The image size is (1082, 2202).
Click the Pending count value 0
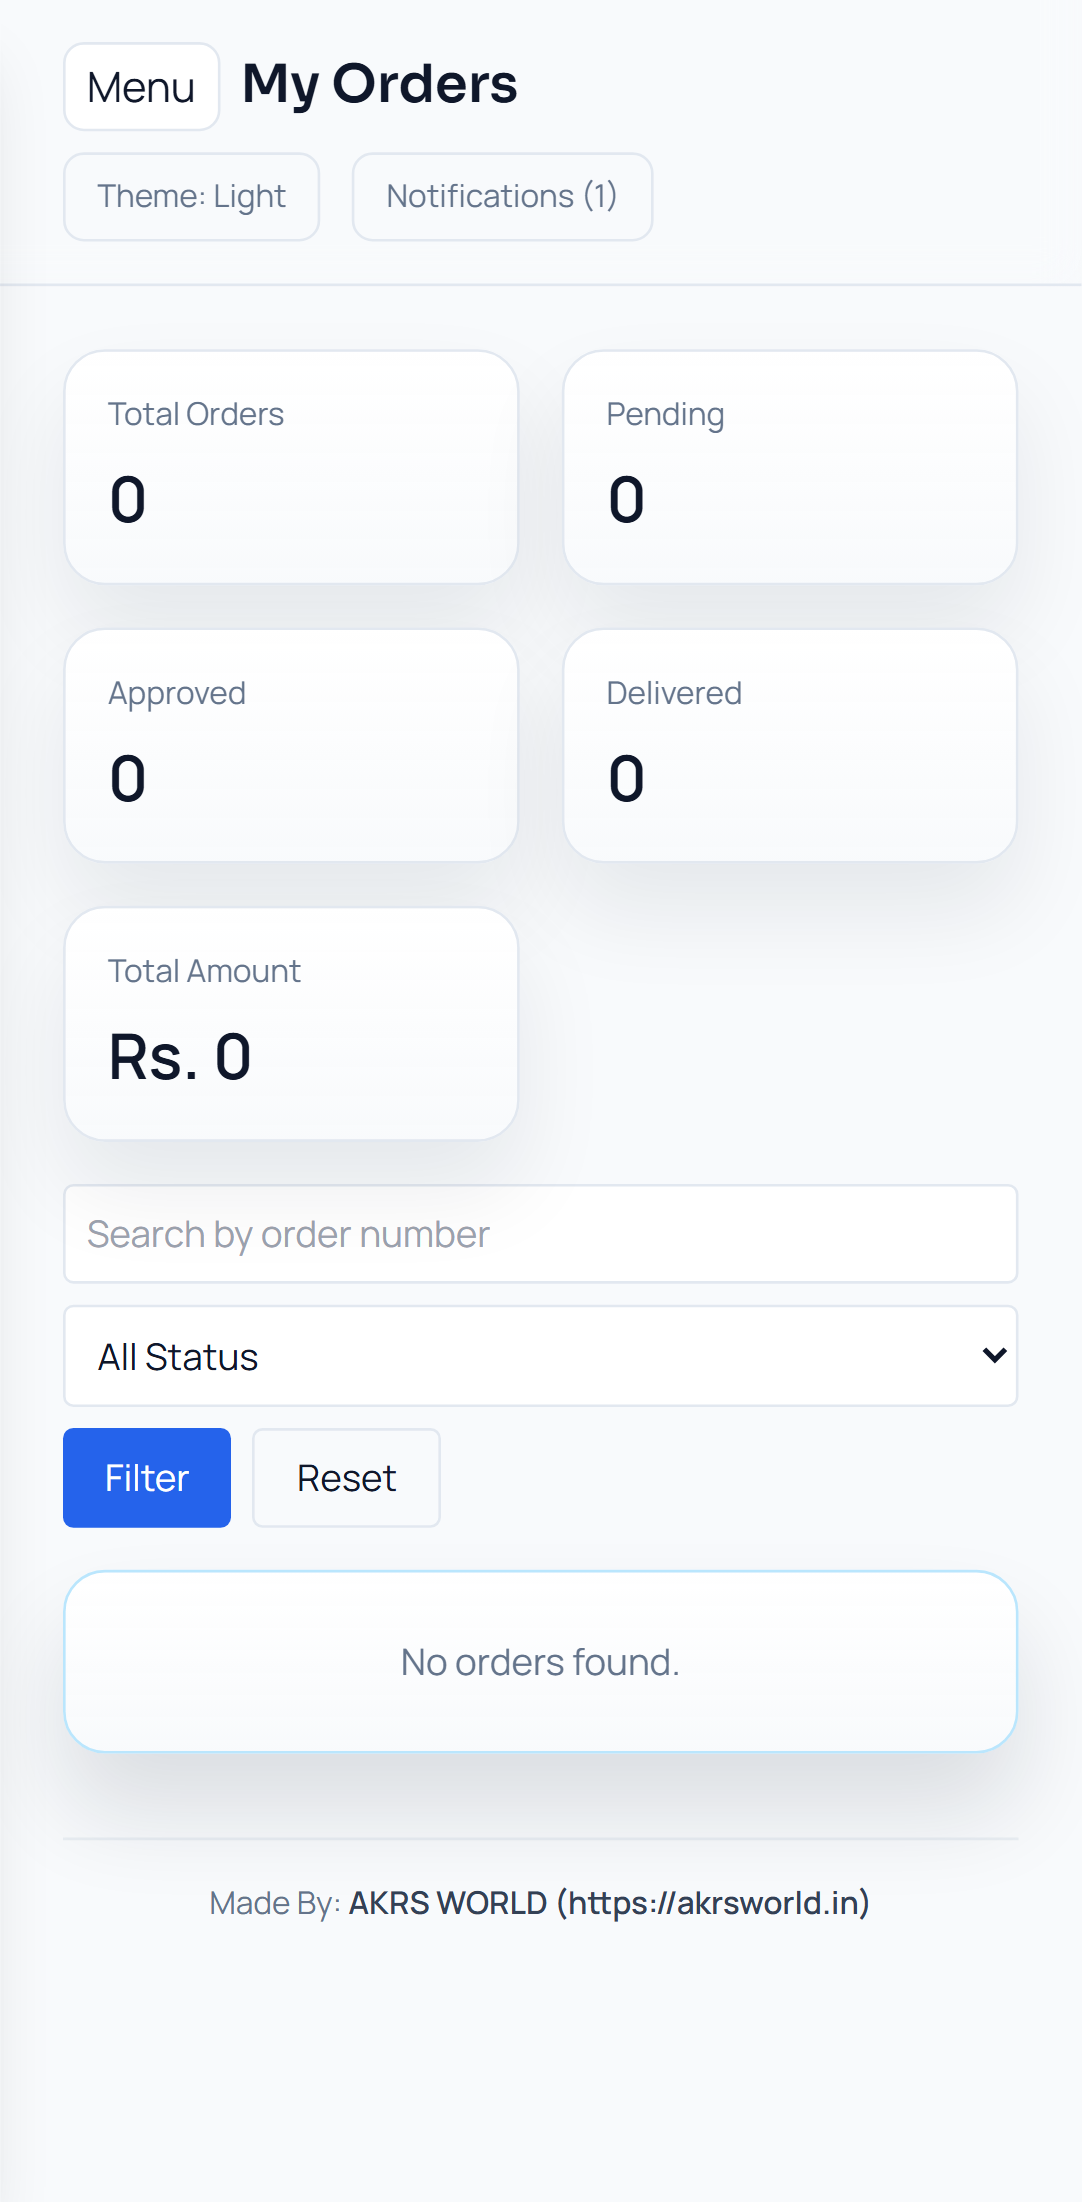pyautogui.click(x=627, y=500)
